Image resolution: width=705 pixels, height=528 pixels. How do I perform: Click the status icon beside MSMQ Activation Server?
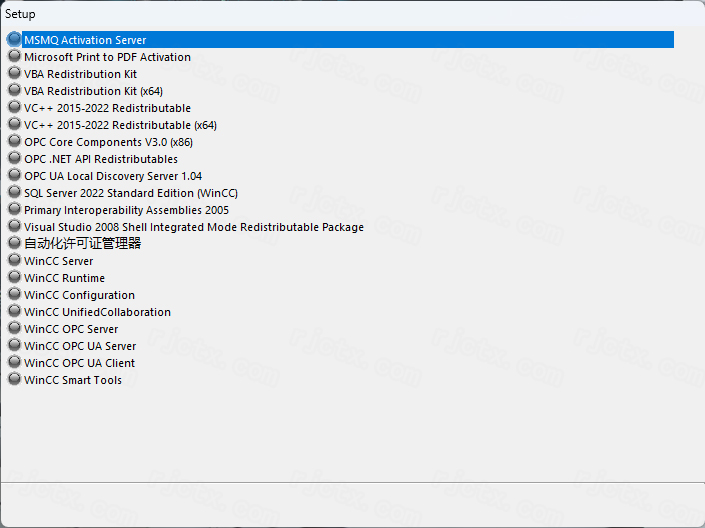14,39
